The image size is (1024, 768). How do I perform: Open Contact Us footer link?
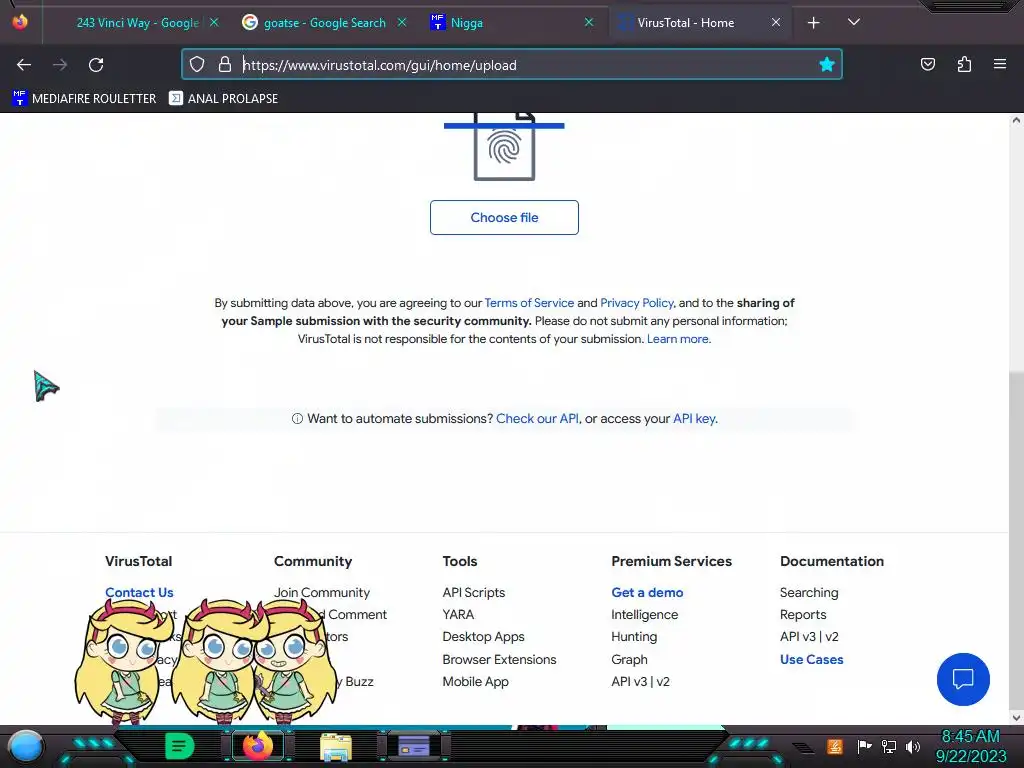point(139,592)
